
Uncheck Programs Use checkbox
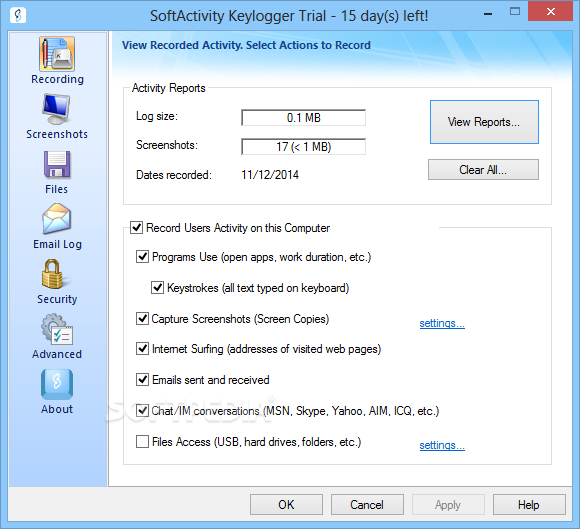click(142, 256)
